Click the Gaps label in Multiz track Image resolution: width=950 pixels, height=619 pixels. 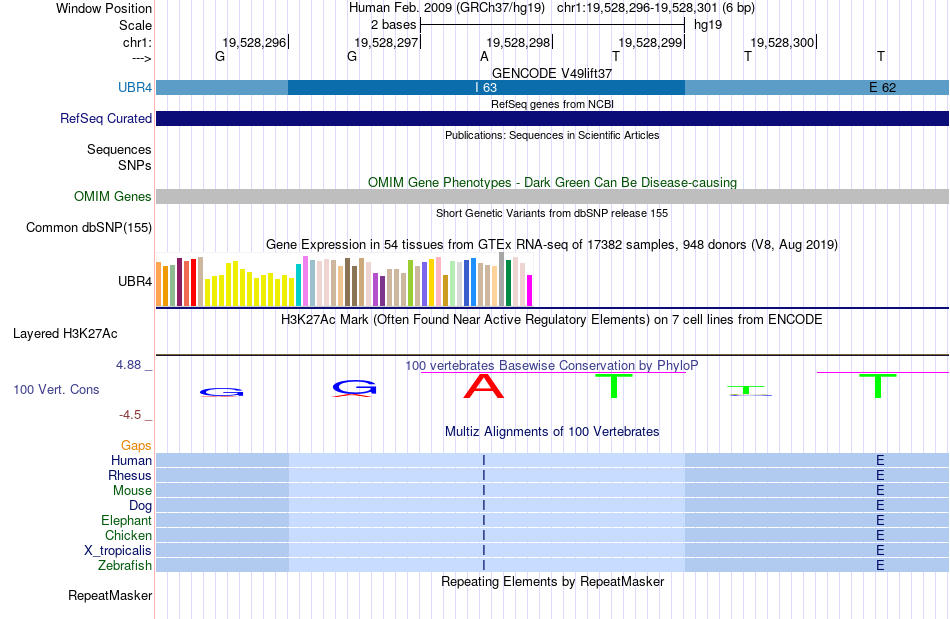136,446
